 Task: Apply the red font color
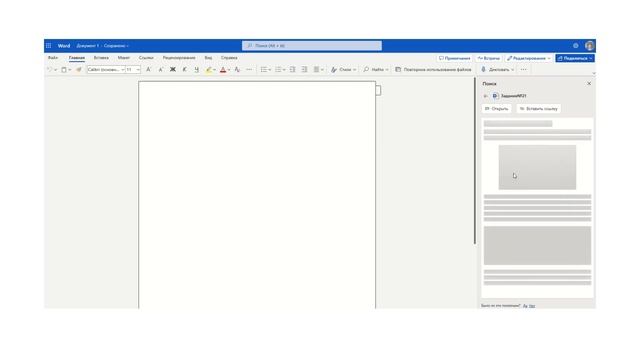point(223,70)
